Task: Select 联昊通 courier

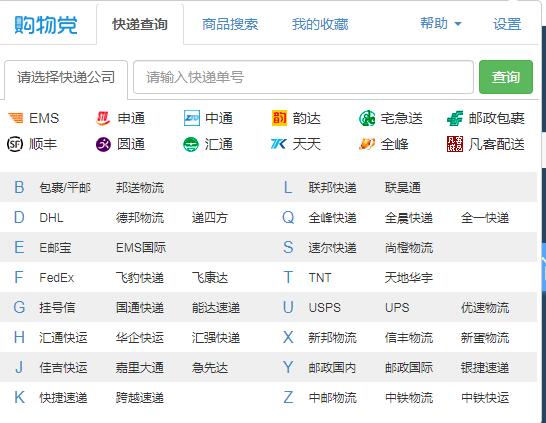Action: 403,188
